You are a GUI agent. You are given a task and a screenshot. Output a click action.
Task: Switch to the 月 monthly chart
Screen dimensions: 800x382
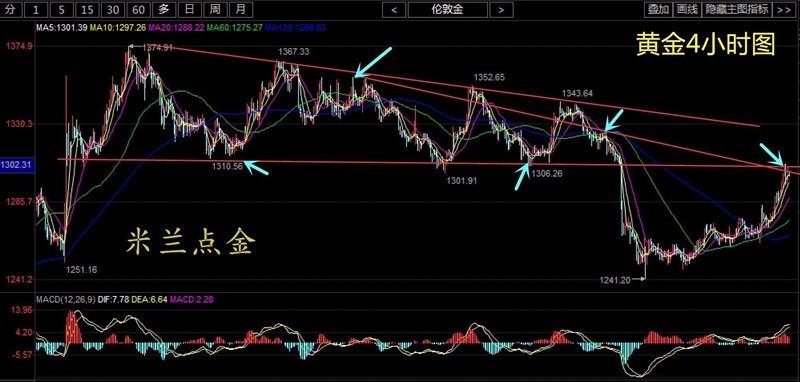[240, 9]
